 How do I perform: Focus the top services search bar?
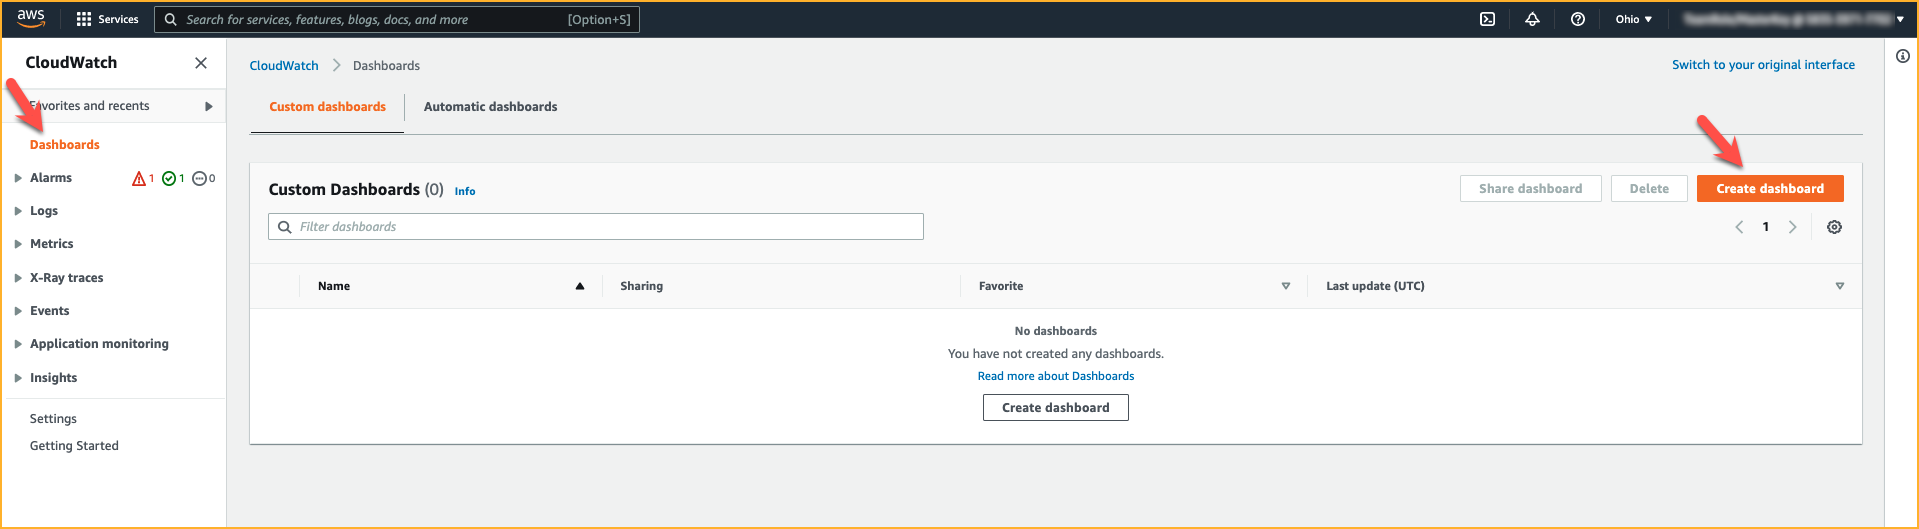click(397, 19)
